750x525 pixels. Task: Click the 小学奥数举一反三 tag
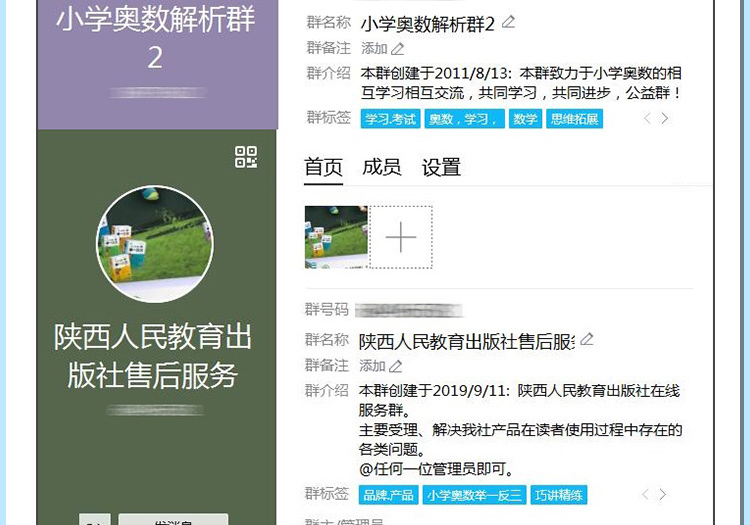(x=474, y=495)
